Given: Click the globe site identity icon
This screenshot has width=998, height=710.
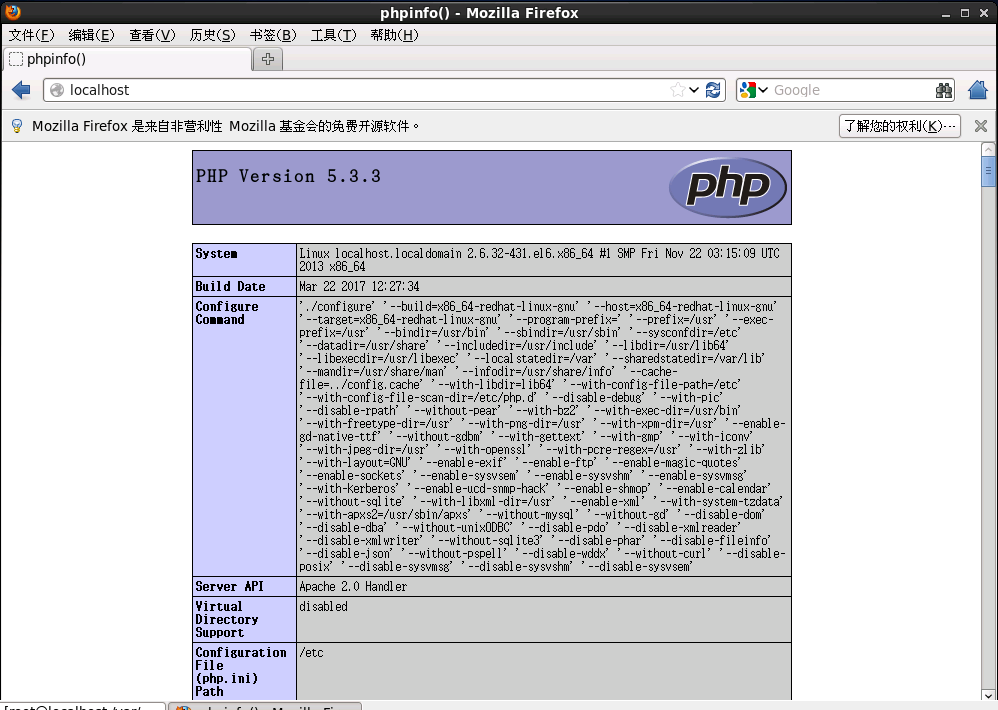Looking at the screenshot, I should (x=57, y=90).
